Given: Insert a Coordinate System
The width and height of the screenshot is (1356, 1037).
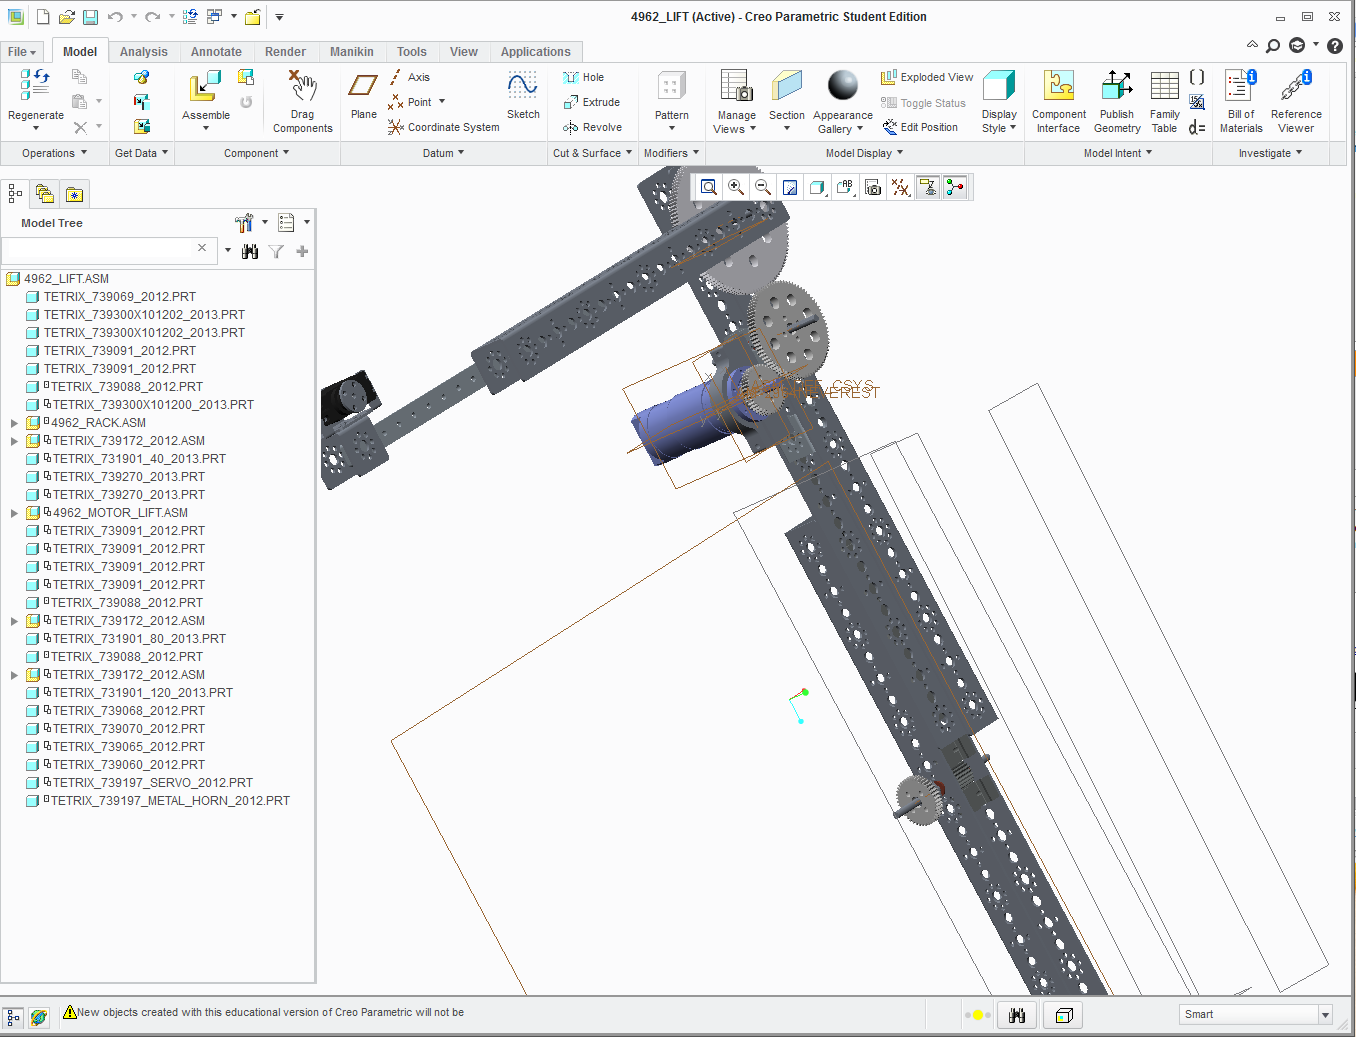Looking at the screenshot, I should (x=444, y=127).
